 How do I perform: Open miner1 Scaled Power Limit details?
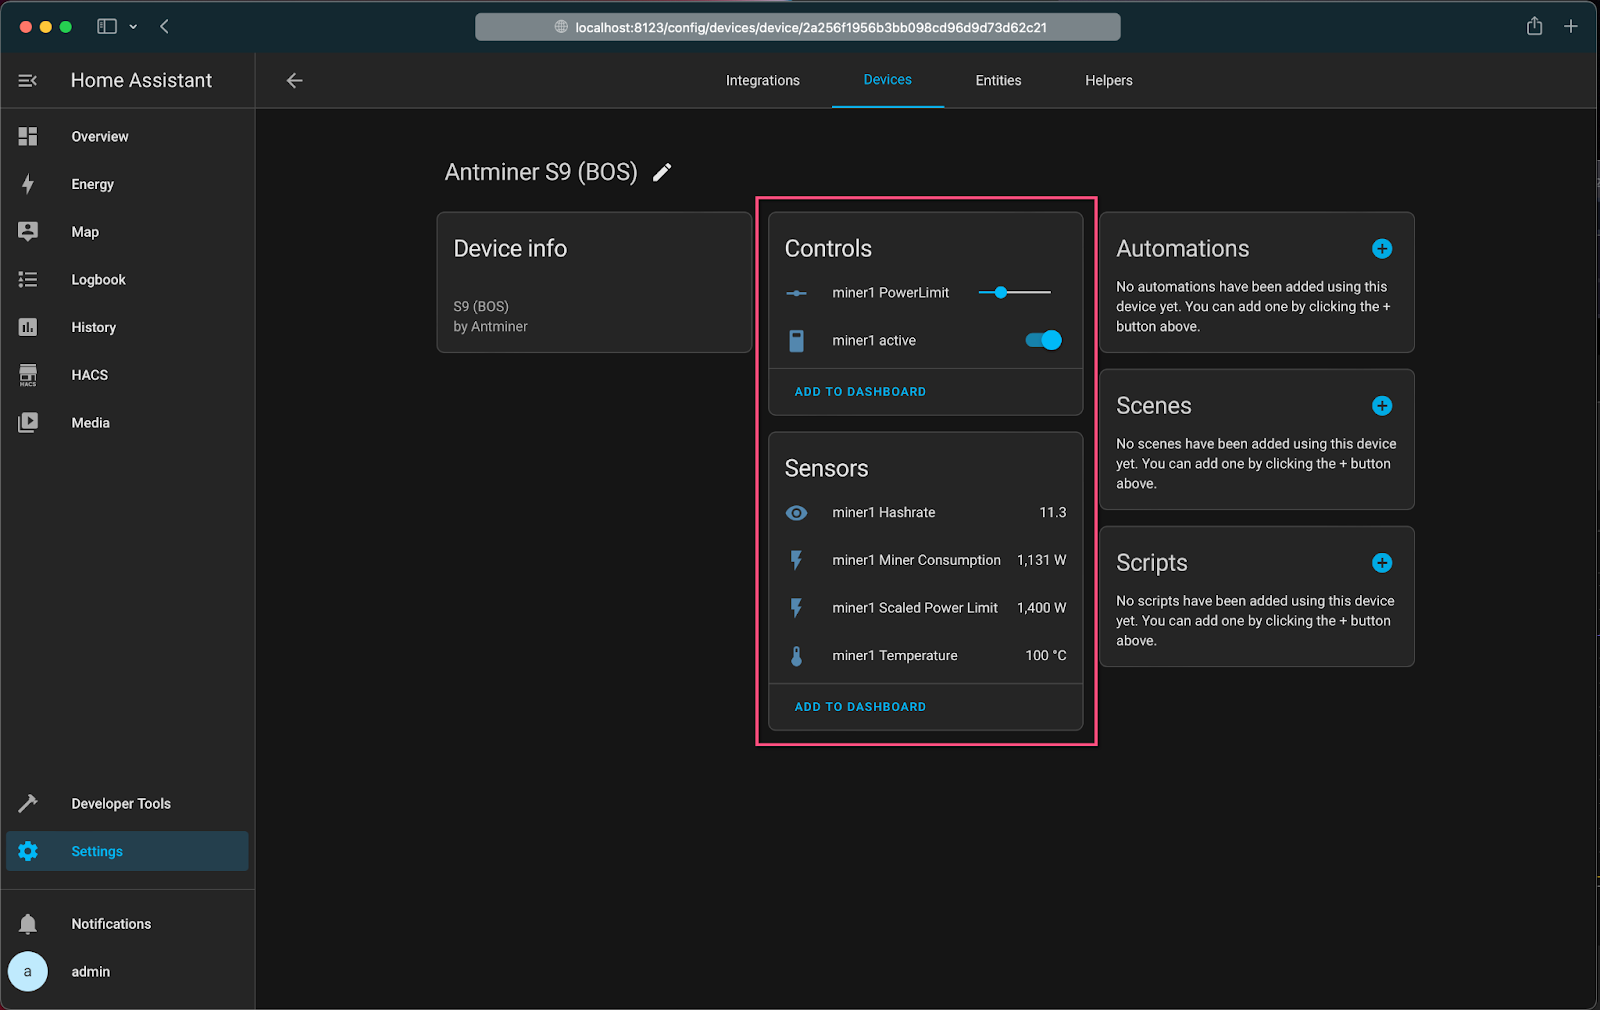tap(925, 608)
